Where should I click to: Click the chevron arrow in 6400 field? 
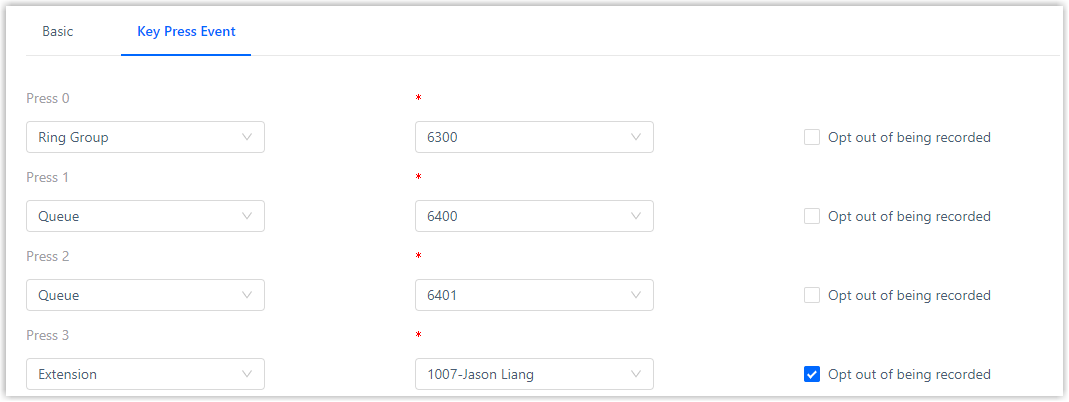[636, 216]
